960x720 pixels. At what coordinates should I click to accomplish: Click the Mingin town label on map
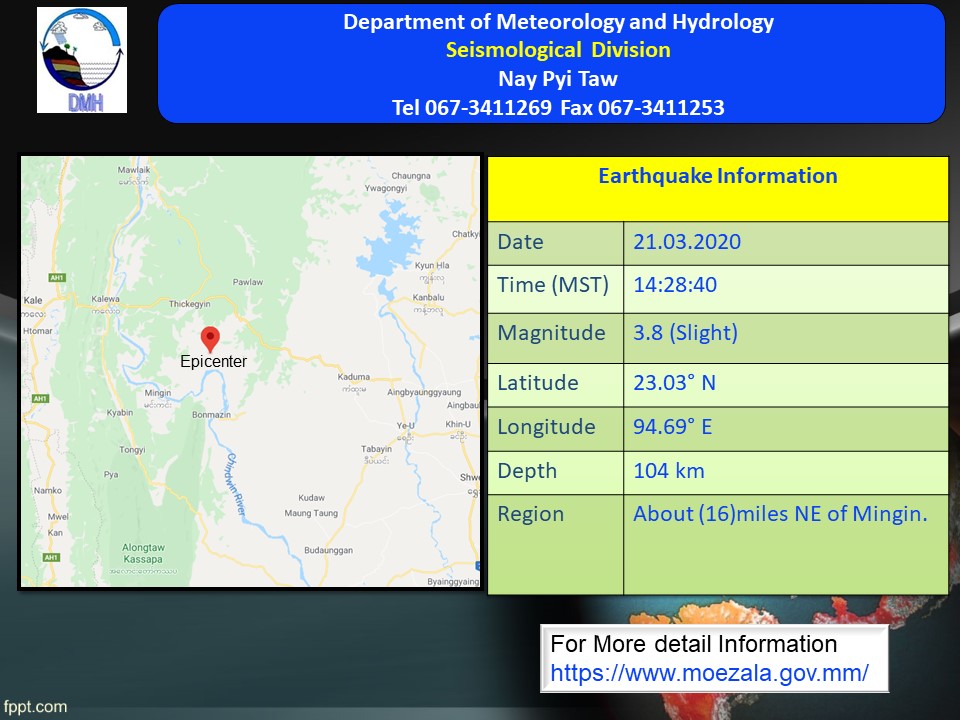tap(158, 393)
